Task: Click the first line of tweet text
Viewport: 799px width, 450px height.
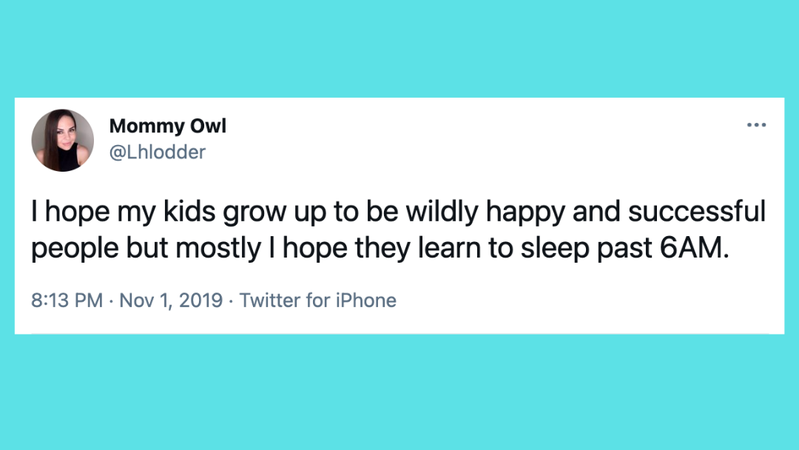Action: 398,212
